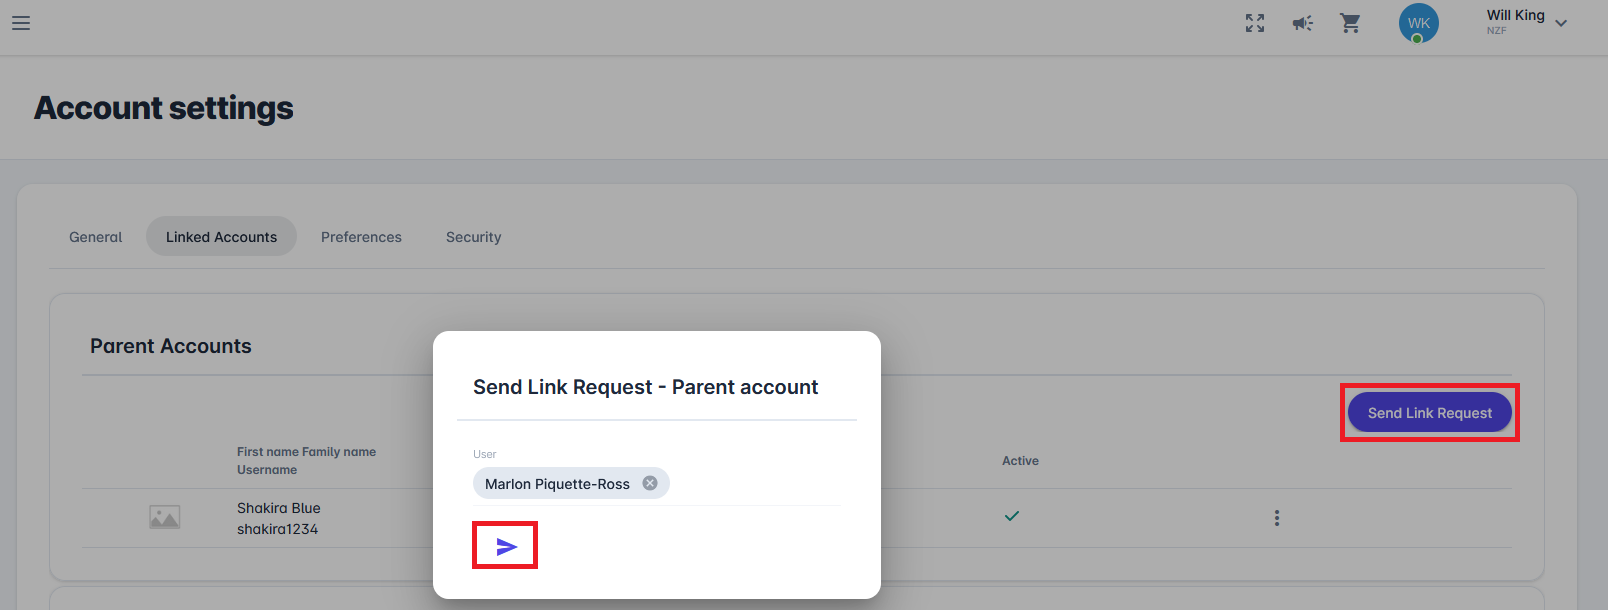Image resolution: width=1608 pixels, height=610 pixels.
Task: Click the WK user avatar
Action: (1418, 23)
